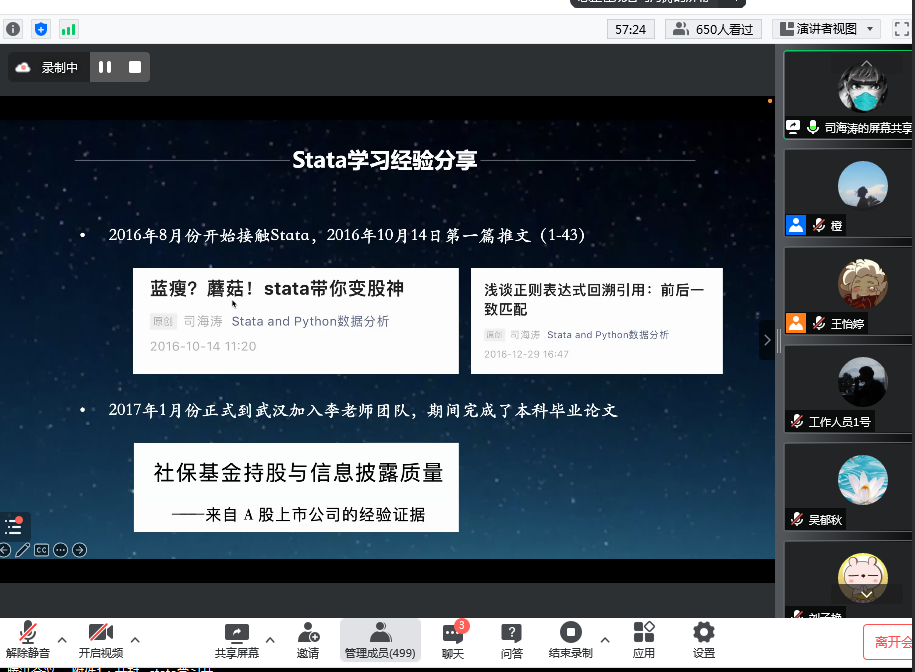Open the 应用 apps icon
This screenshot has height=672, width=915.
644,638
